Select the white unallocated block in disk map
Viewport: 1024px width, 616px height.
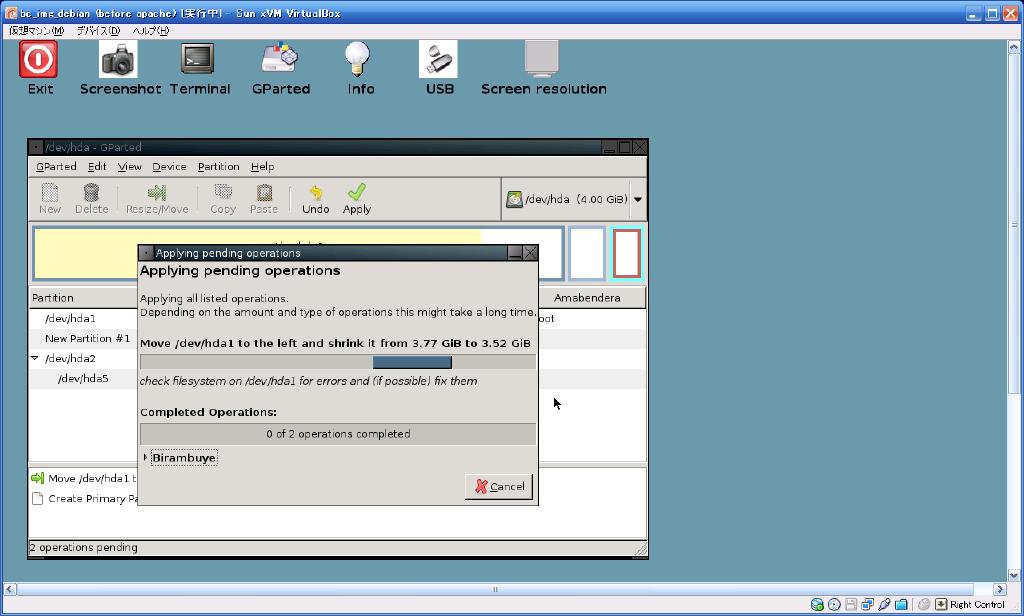coord(586,253)
